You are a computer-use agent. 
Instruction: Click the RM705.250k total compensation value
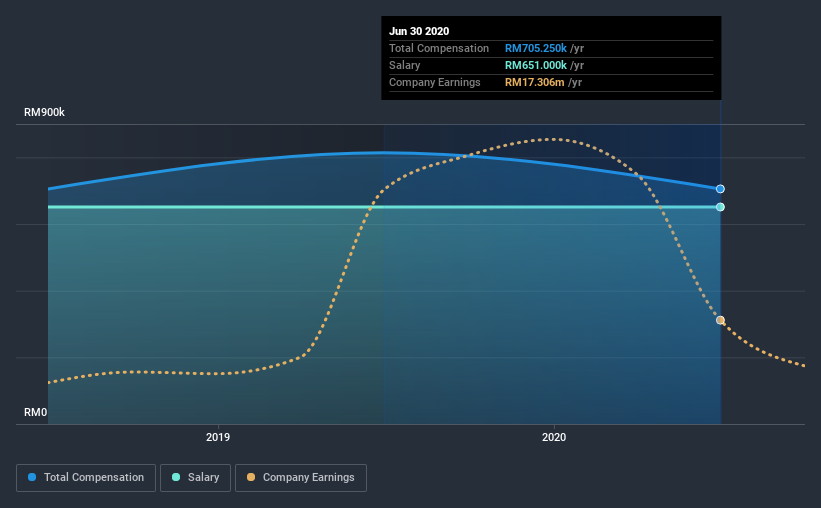[536, 48]
